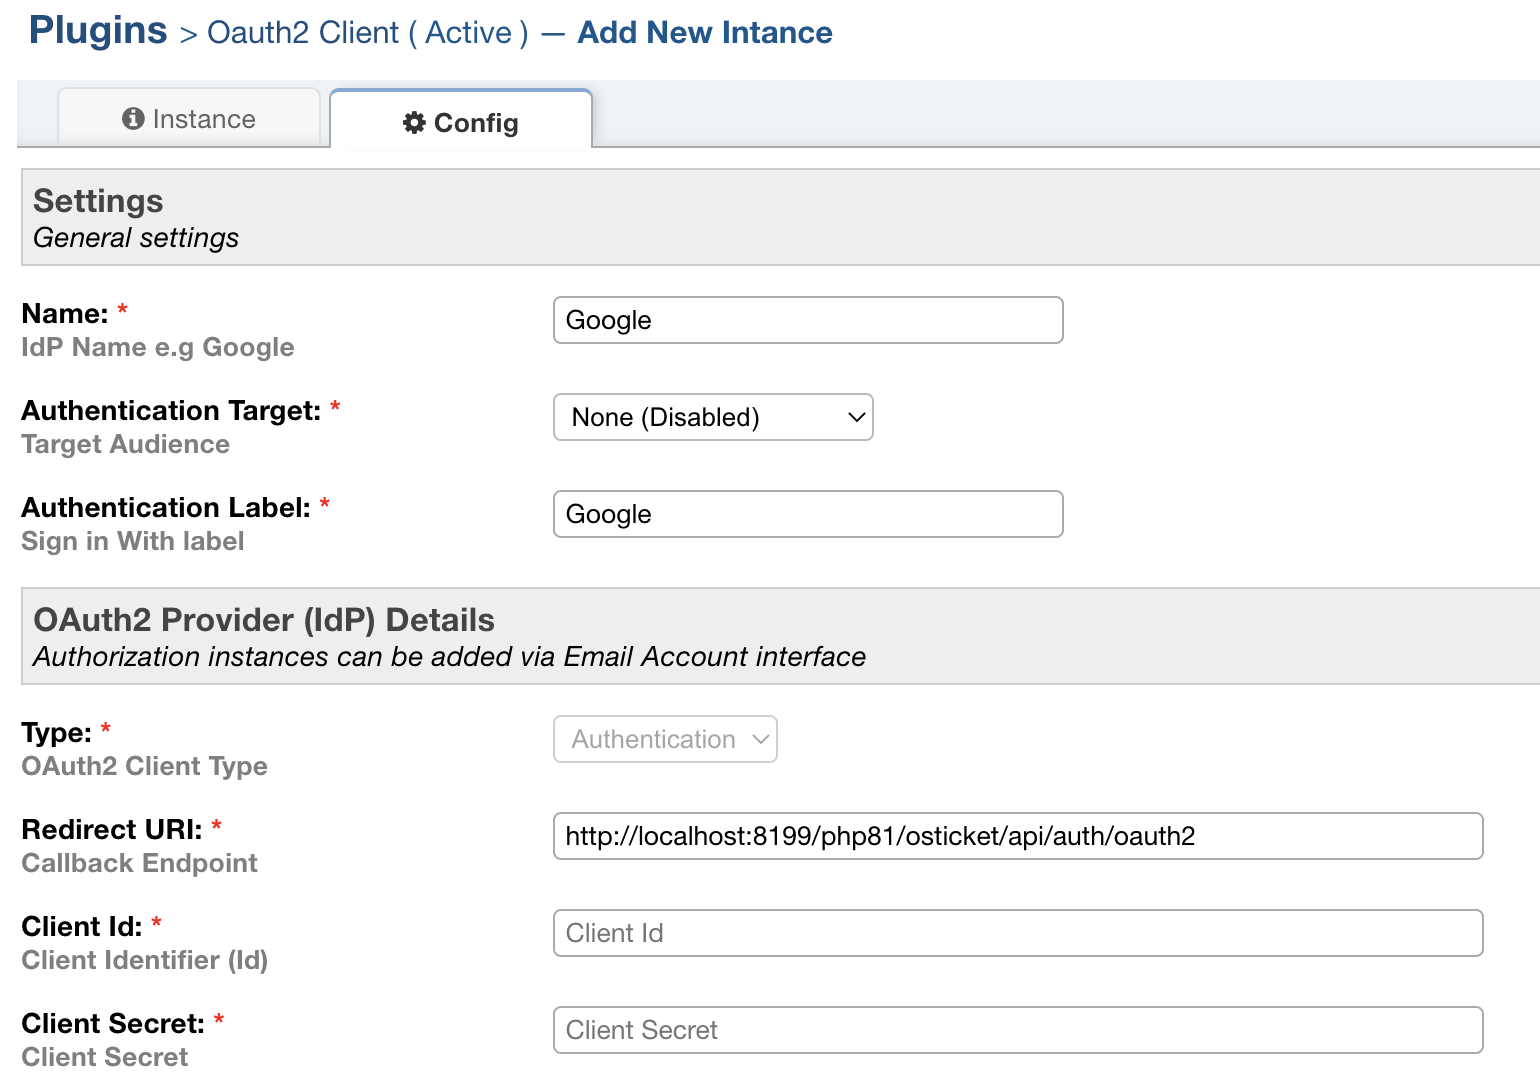Click the Settings section header
The image size is (1540, 1090).
(x=97, y=201)
